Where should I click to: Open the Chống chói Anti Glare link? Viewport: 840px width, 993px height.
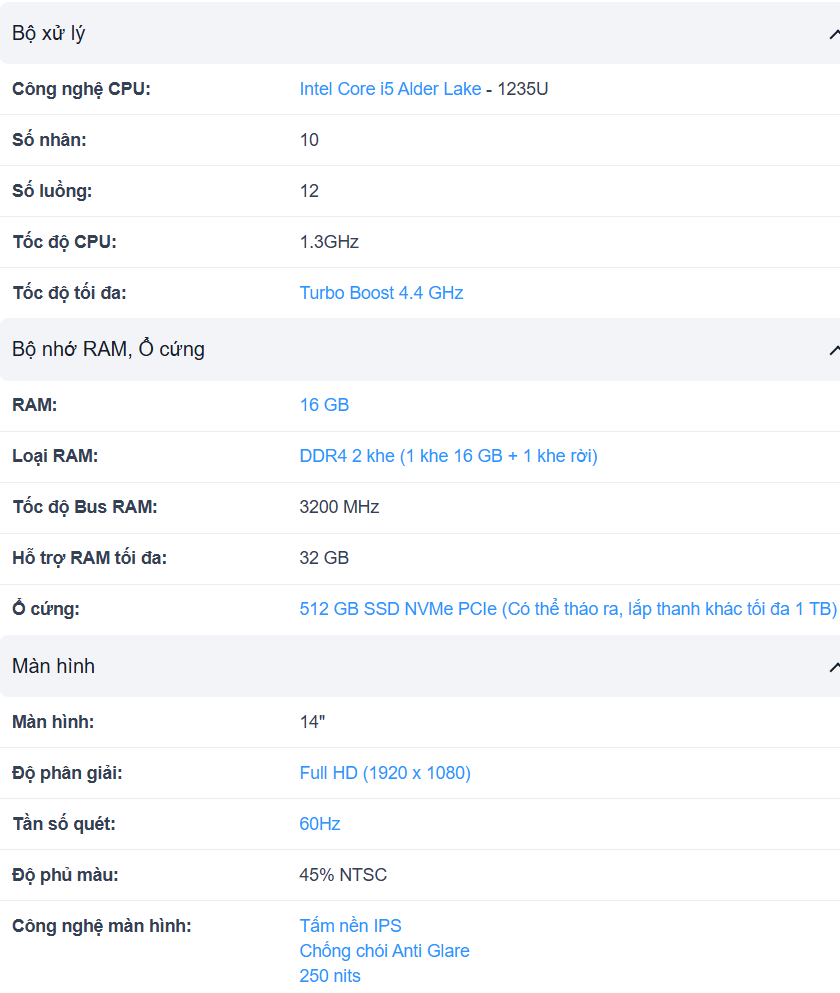[385, 951]
